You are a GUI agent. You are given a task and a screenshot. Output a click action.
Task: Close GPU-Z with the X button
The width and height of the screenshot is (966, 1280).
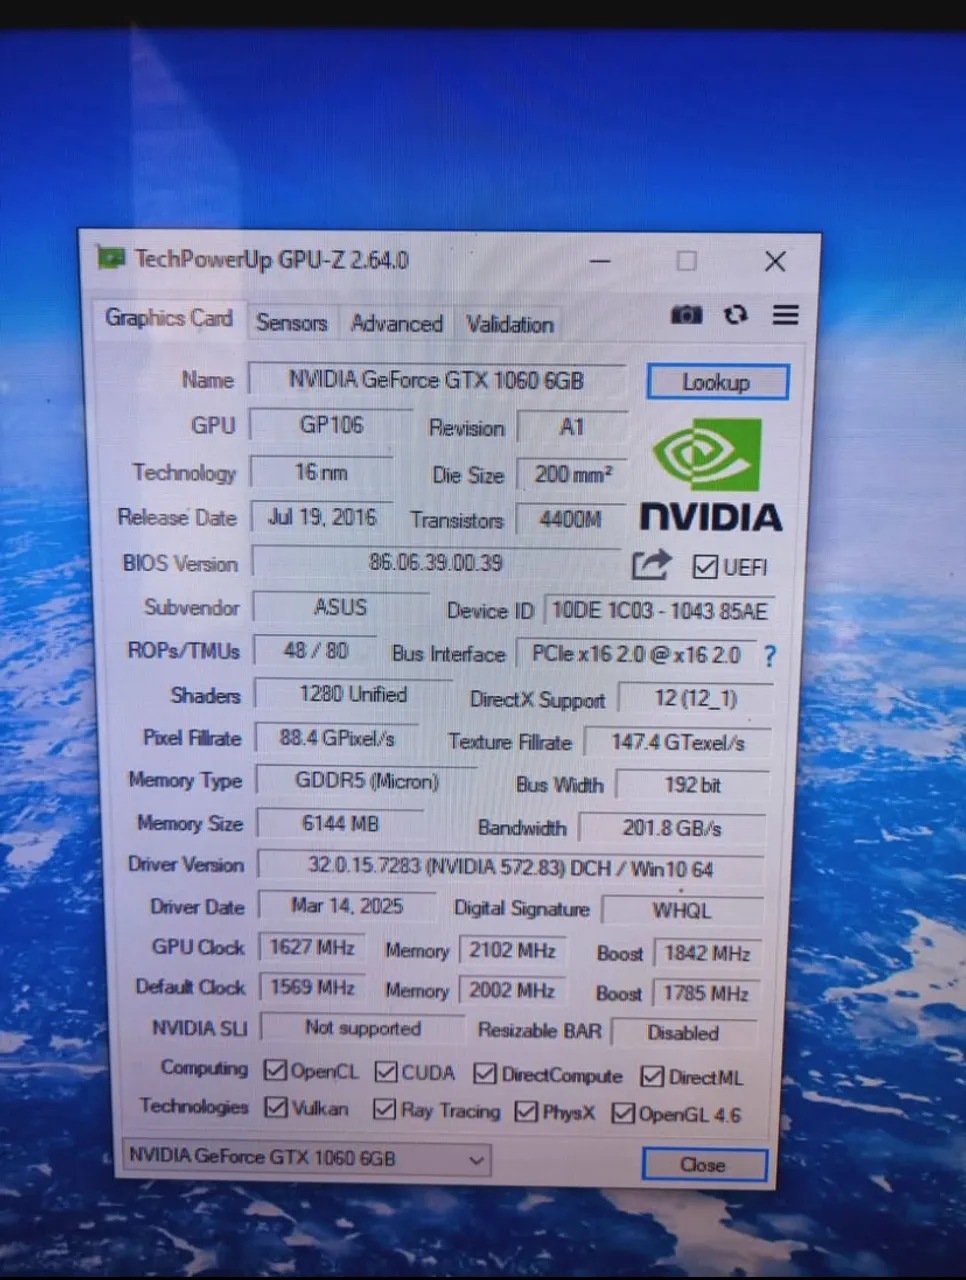tap(775, 262)
